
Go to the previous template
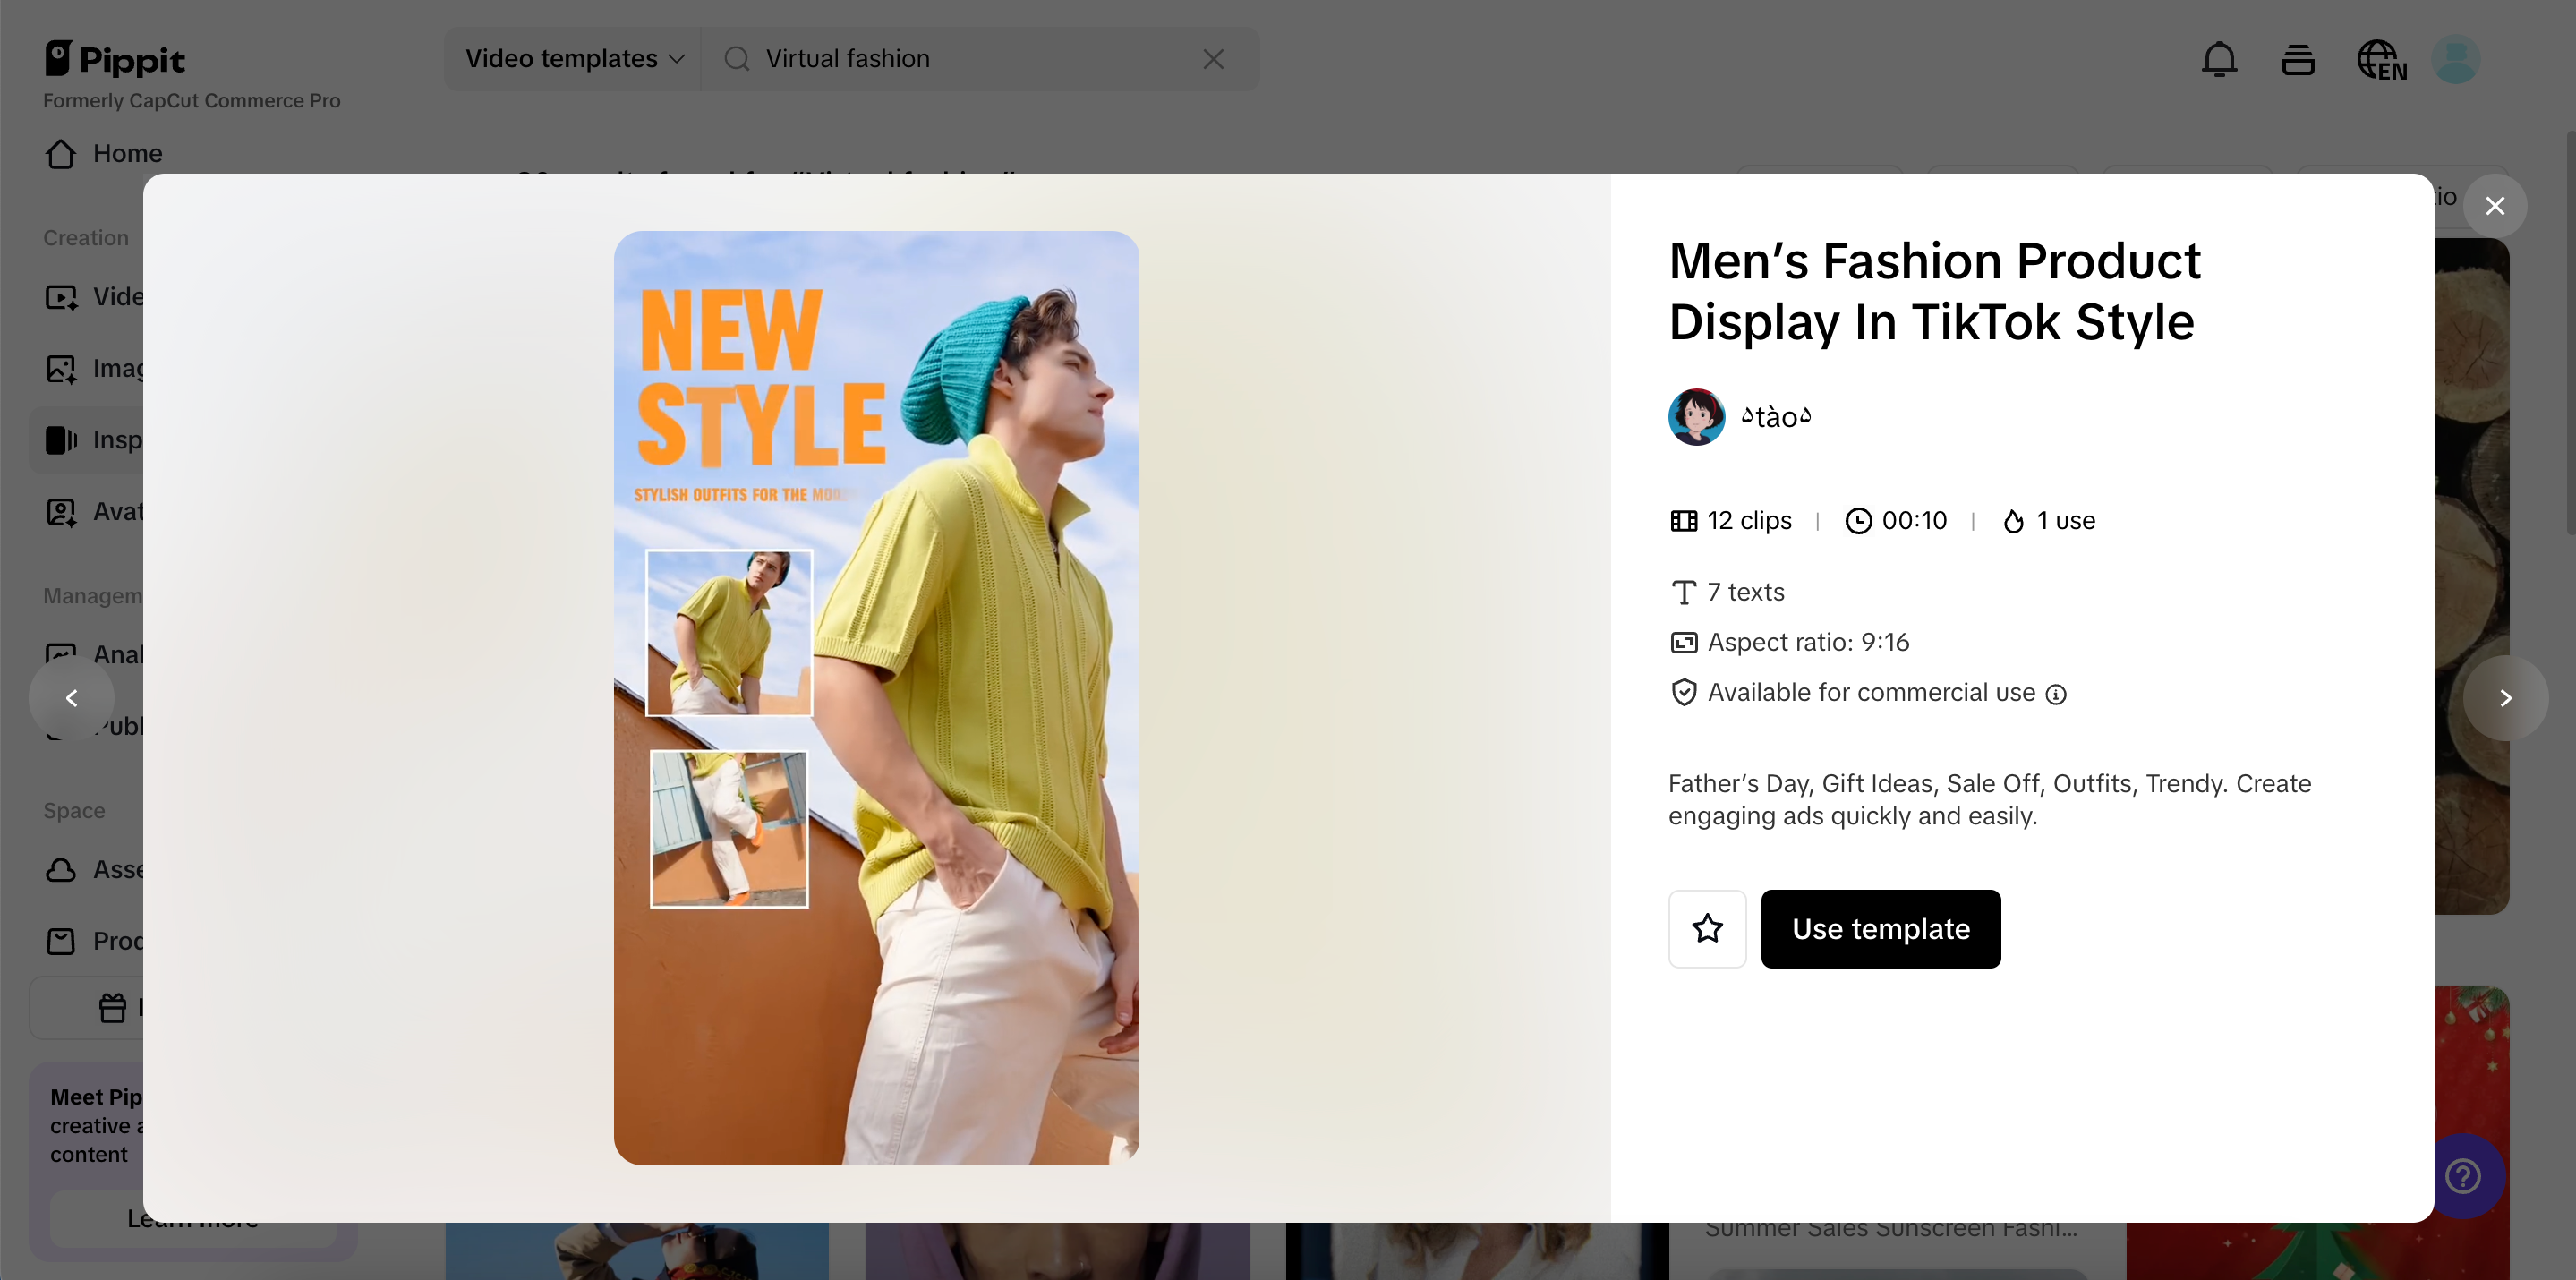71,698
